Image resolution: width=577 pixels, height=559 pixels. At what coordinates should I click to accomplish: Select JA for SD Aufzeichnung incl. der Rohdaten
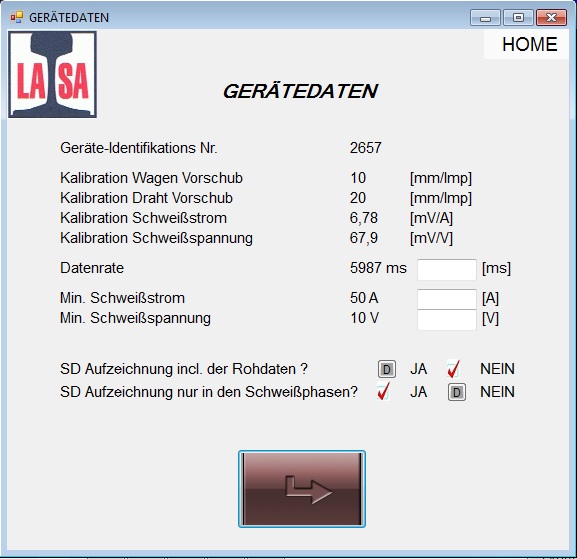point(387,369)
